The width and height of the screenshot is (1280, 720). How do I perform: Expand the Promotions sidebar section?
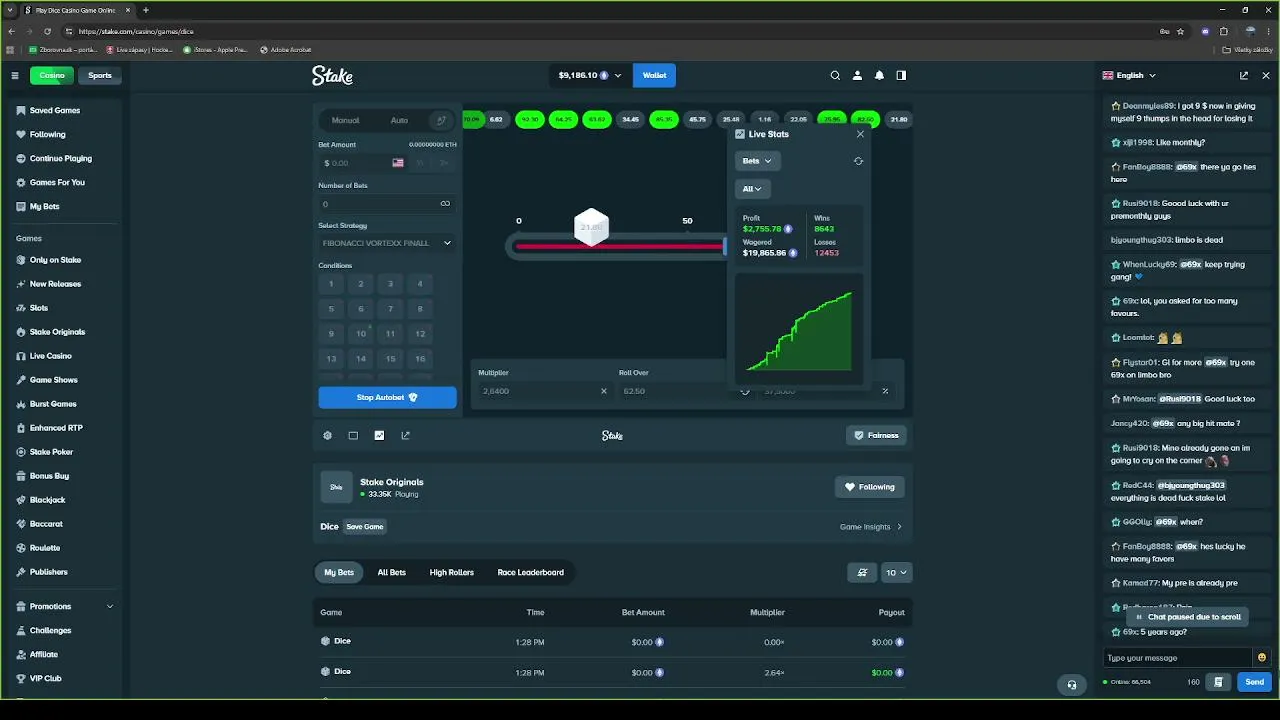point(65,606)
